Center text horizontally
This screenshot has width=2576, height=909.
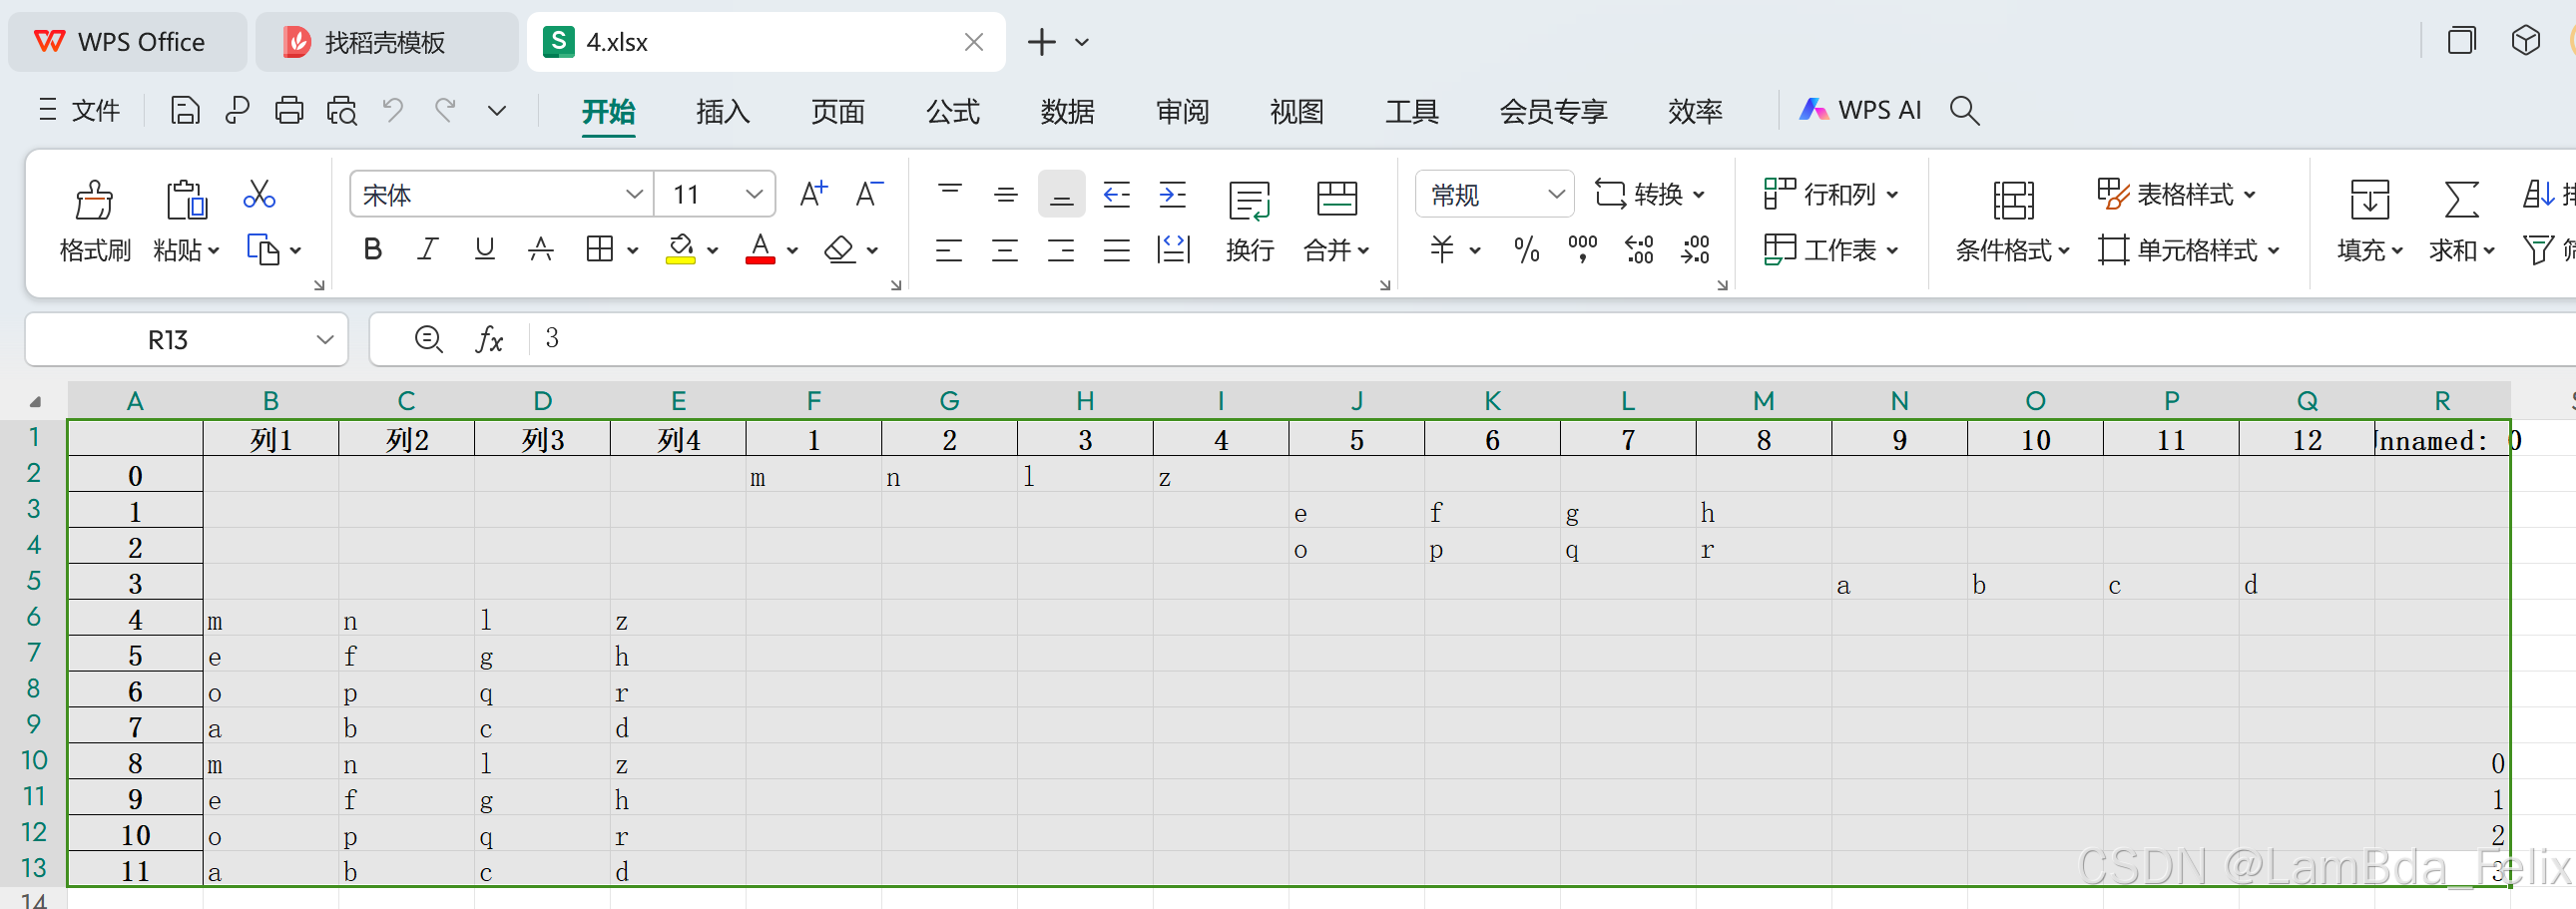coord(1005,250)
